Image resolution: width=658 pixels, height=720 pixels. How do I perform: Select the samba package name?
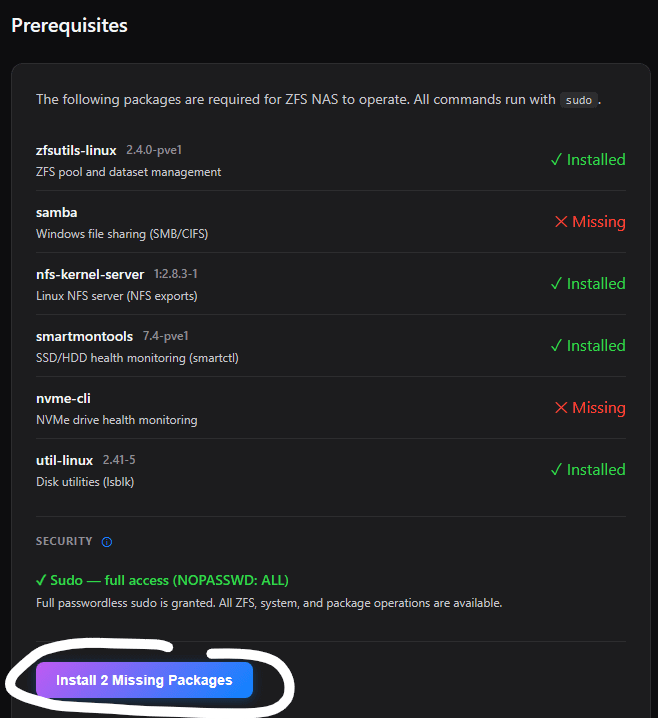[56, 213]
